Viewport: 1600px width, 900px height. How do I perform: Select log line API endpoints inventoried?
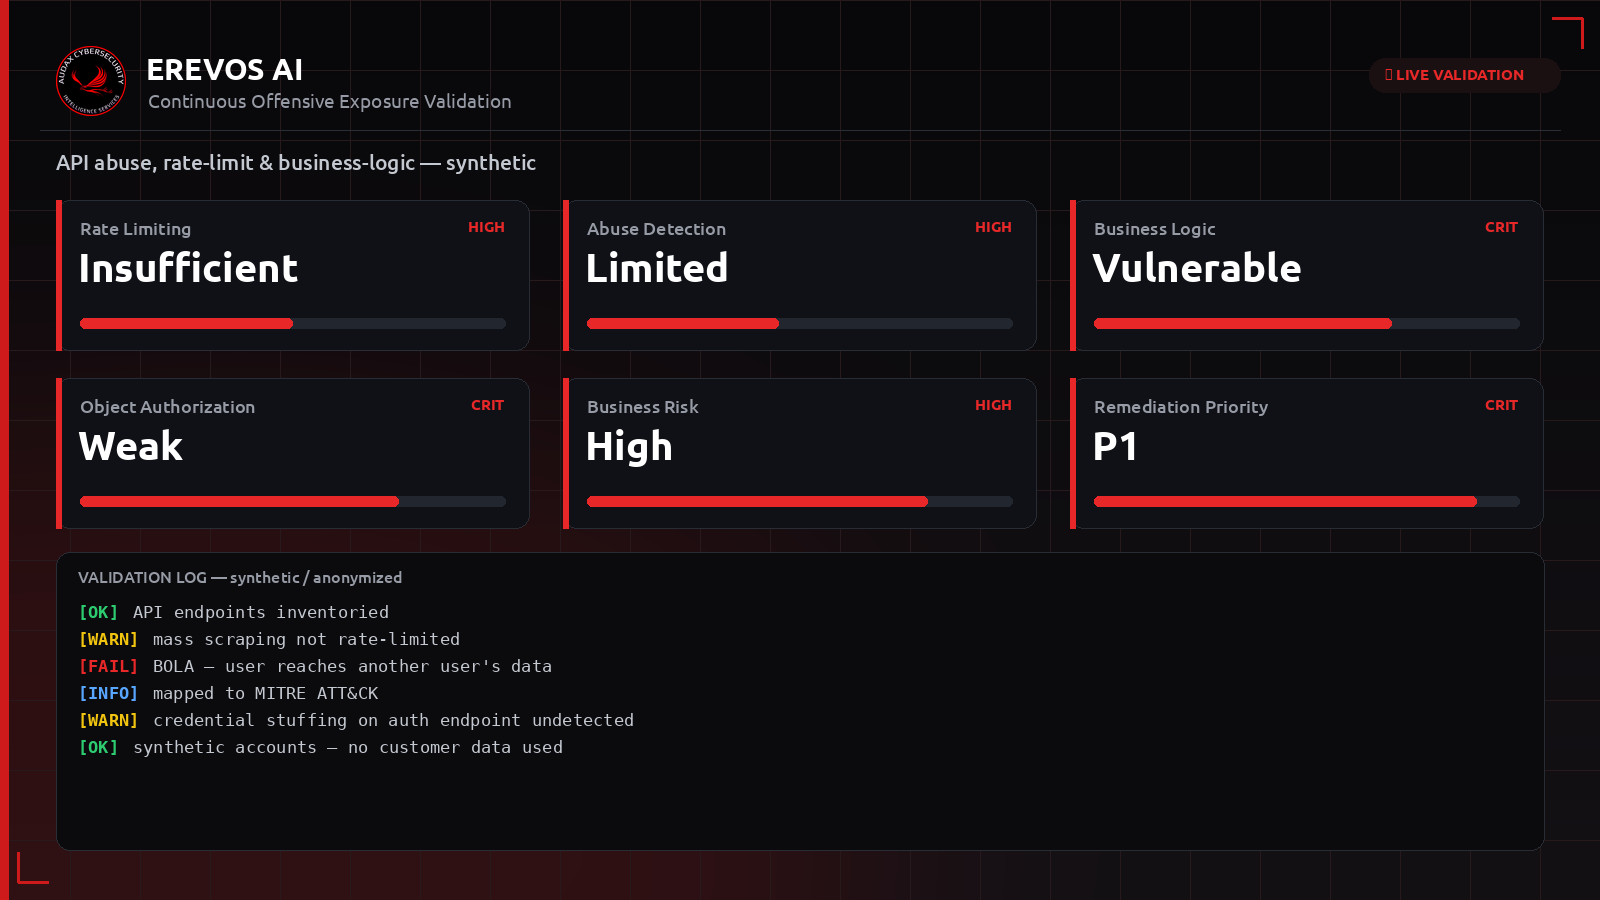[234, 612]
